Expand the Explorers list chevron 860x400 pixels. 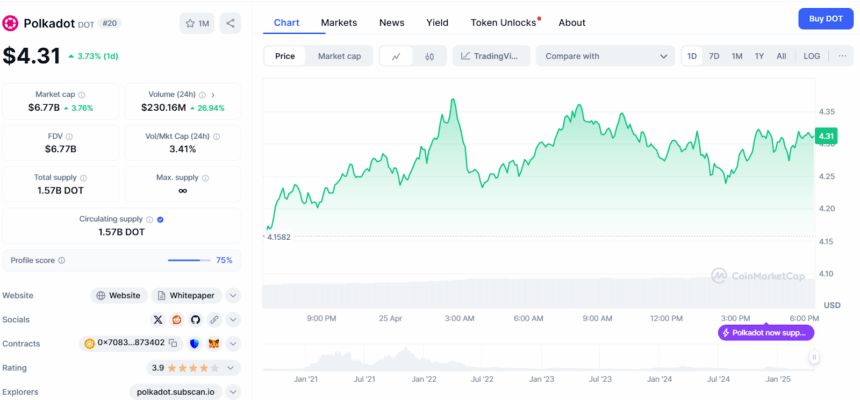pyautogui.click(x=233, y=391)
